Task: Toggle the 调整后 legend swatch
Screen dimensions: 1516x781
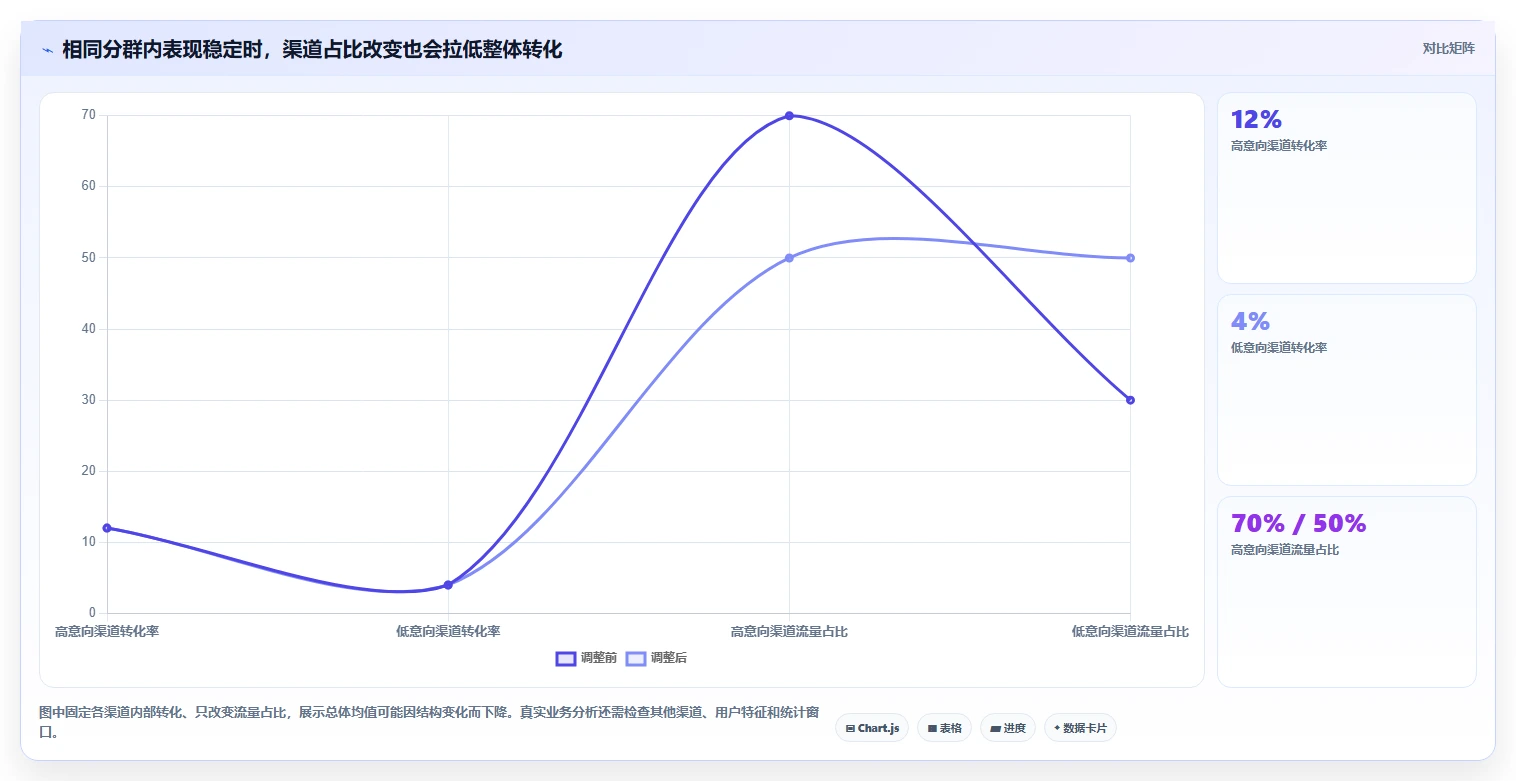Action: click(x=636, y=658)
